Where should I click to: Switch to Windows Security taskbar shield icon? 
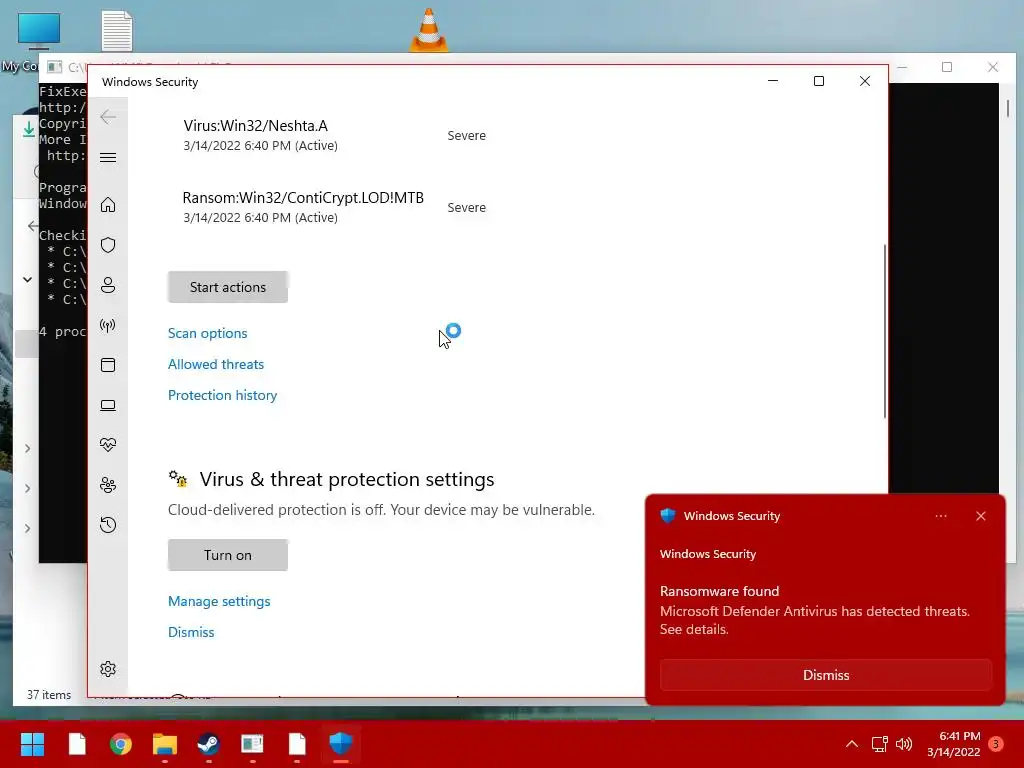pos(341,744)
